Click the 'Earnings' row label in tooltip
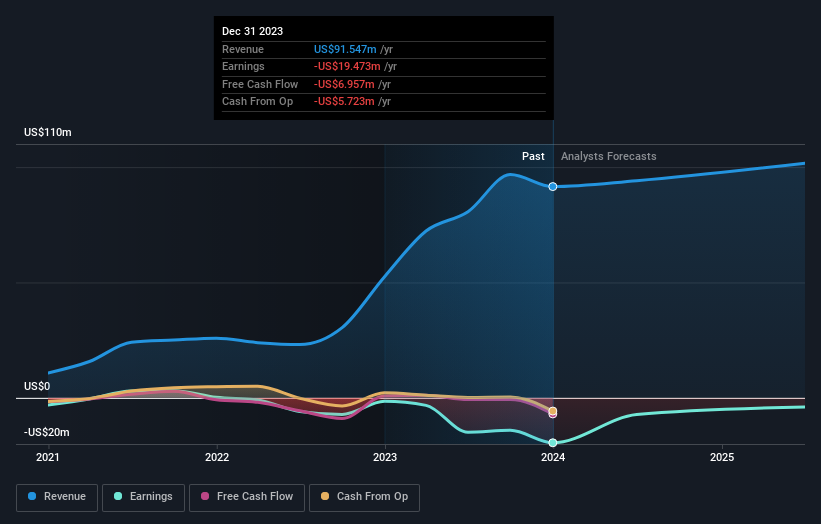Screen dimensions: 821x524 click(x=243, y=66)
